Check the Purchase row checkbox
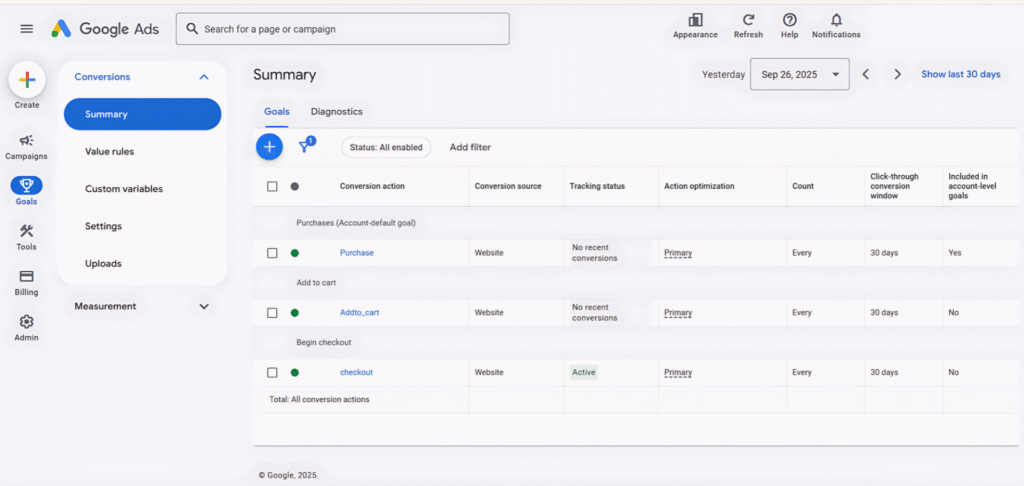 [272, 253]
